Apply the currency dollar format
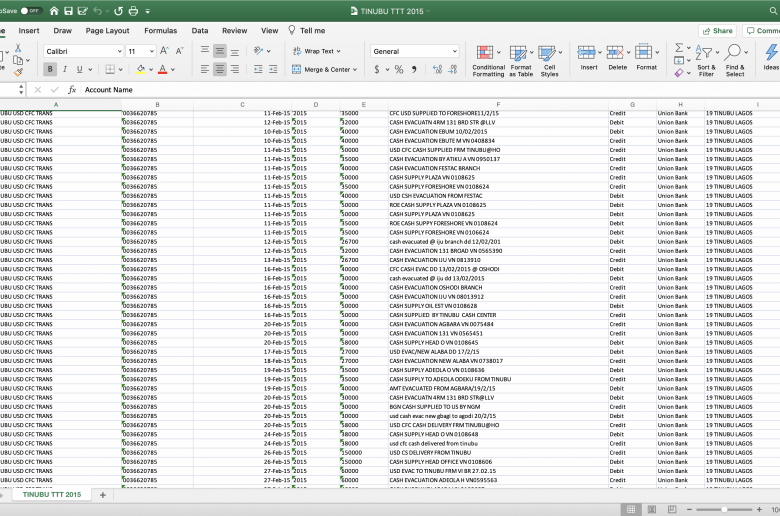Screen dimensions: 780x516 pyautogui.click(x=377, y=70)
